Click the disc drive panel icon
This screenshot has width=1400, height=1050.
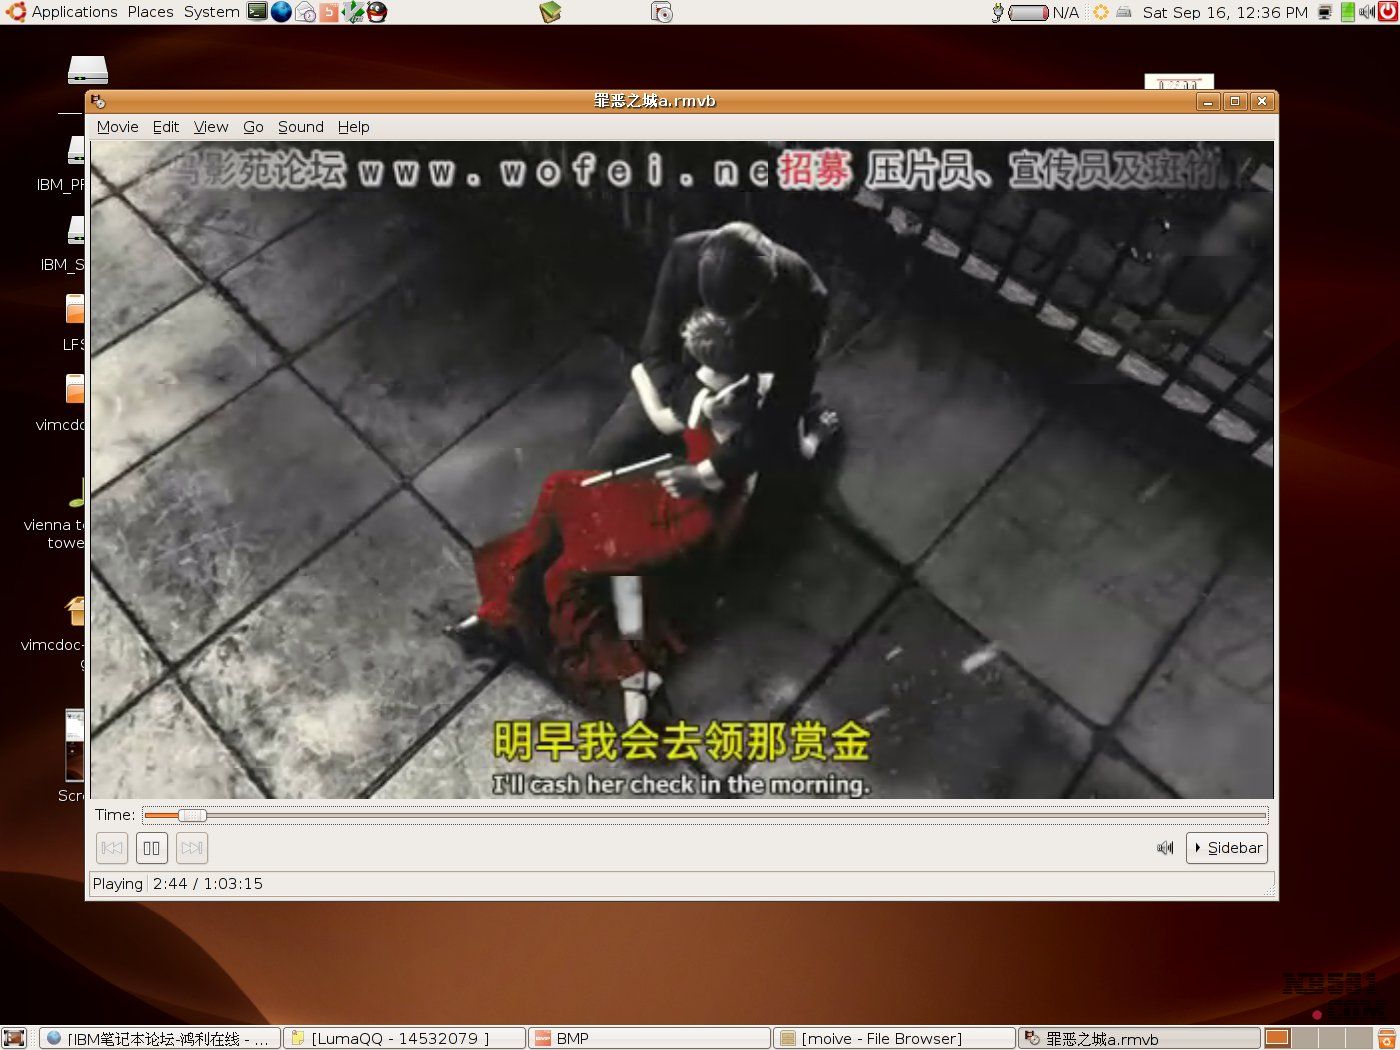[x=662, y=12]
